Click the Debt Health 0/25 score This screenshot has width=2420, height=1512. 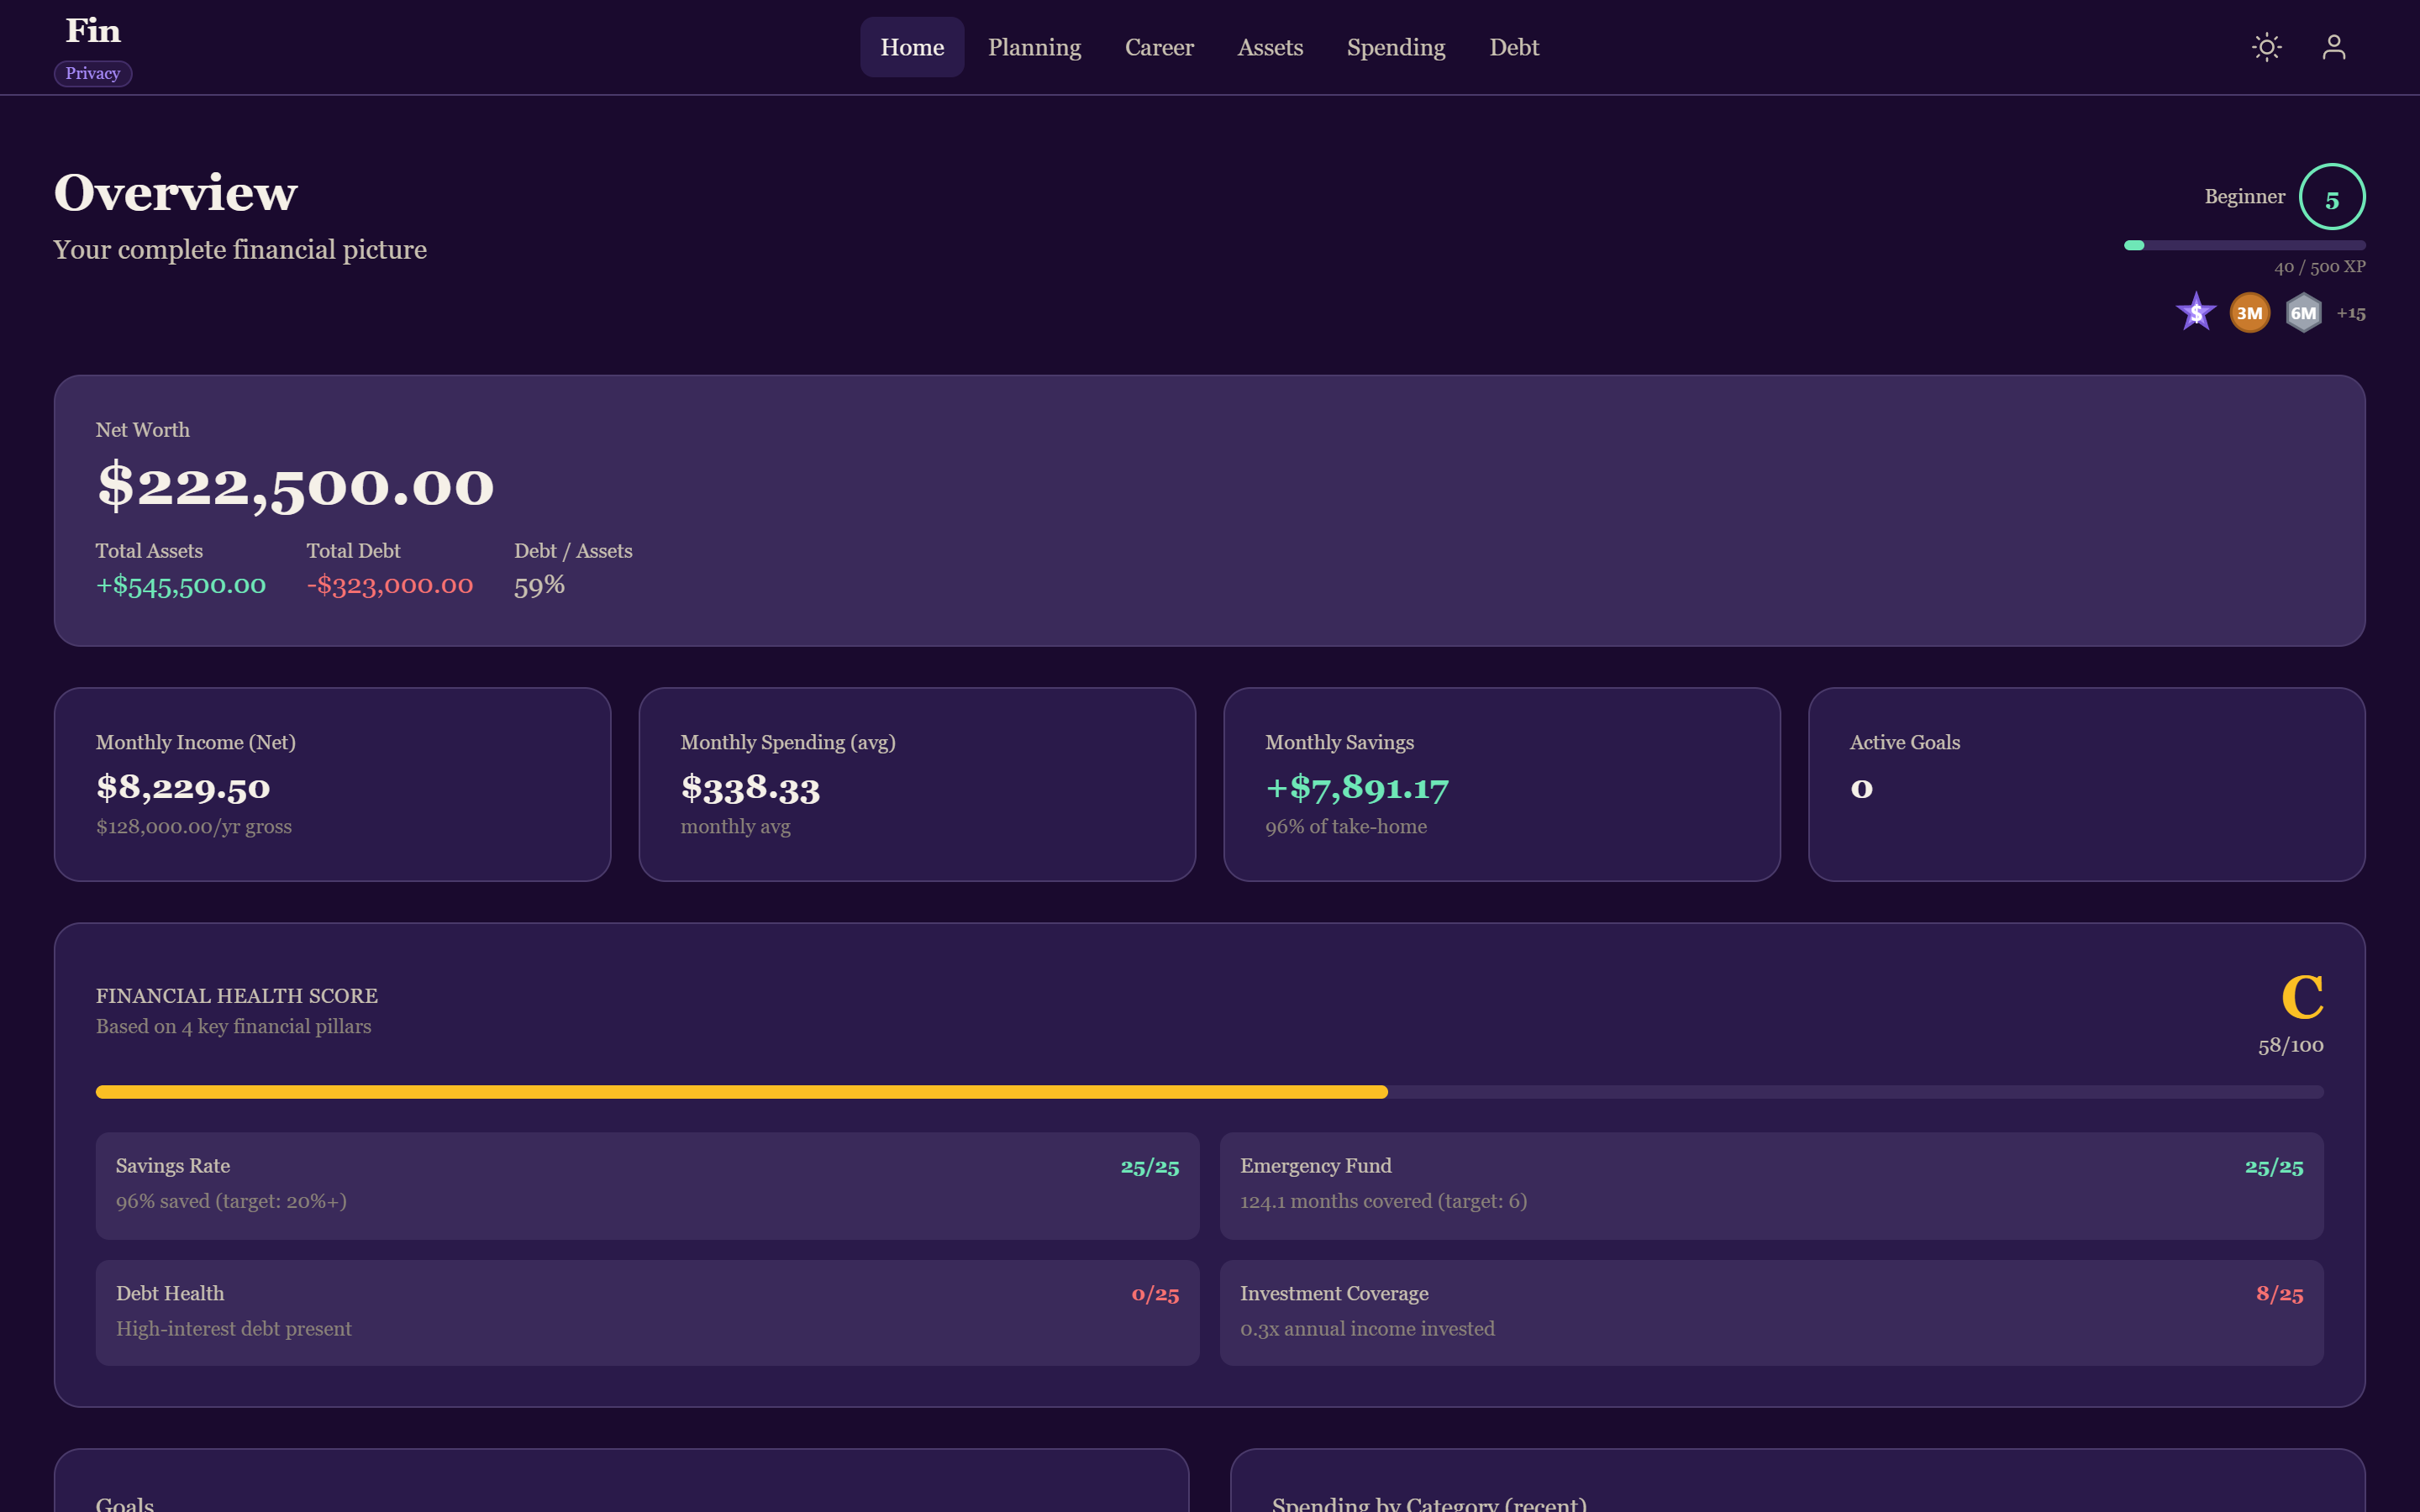click(1155, 1294)
